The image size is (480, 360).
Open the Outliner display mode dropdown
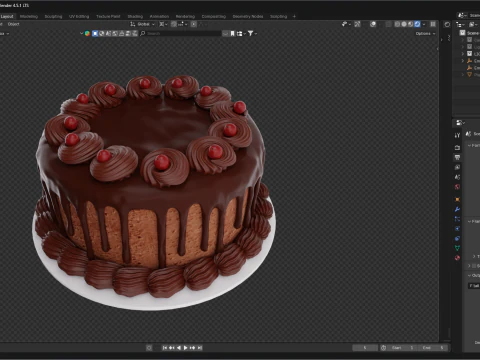click(x=474, y=24)
